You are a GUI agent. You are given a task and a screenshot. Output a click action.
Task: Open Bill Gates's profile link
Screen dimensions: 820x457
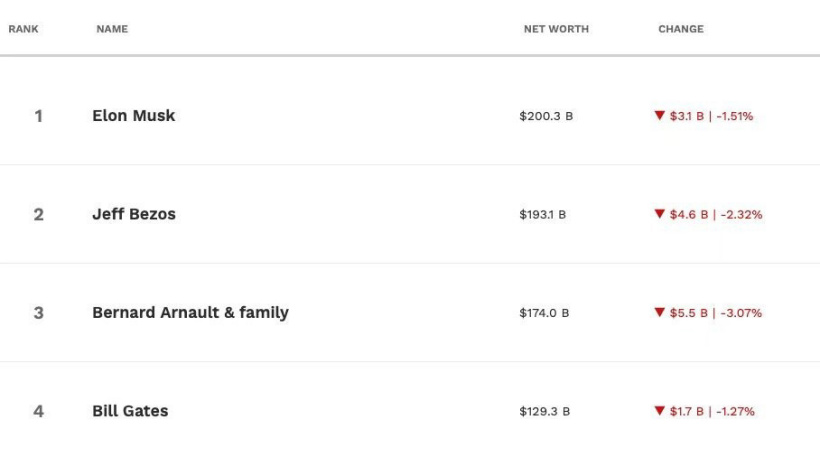[130, 411]
